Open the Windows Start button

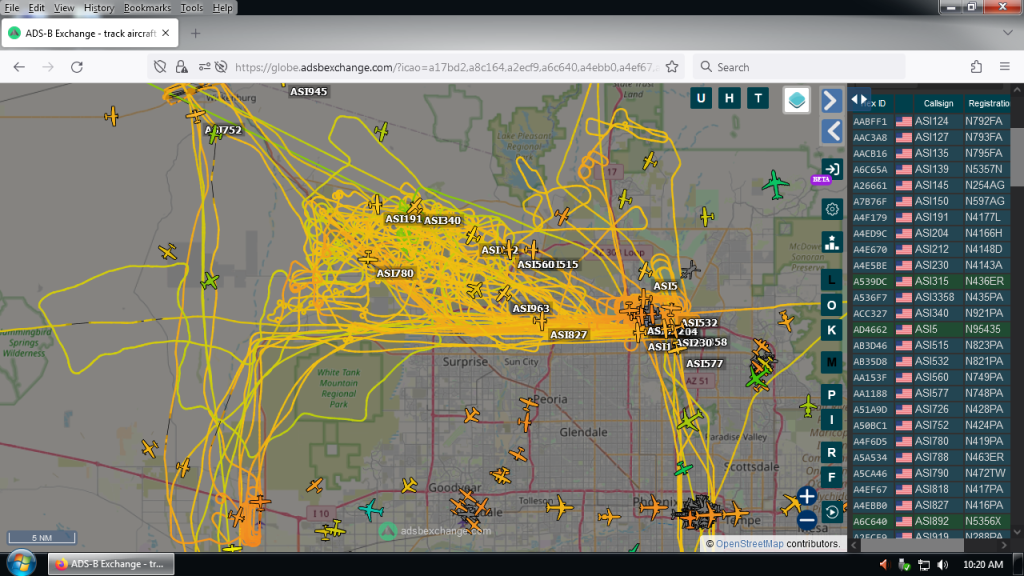pyautogui.click(x=21, y=564)
